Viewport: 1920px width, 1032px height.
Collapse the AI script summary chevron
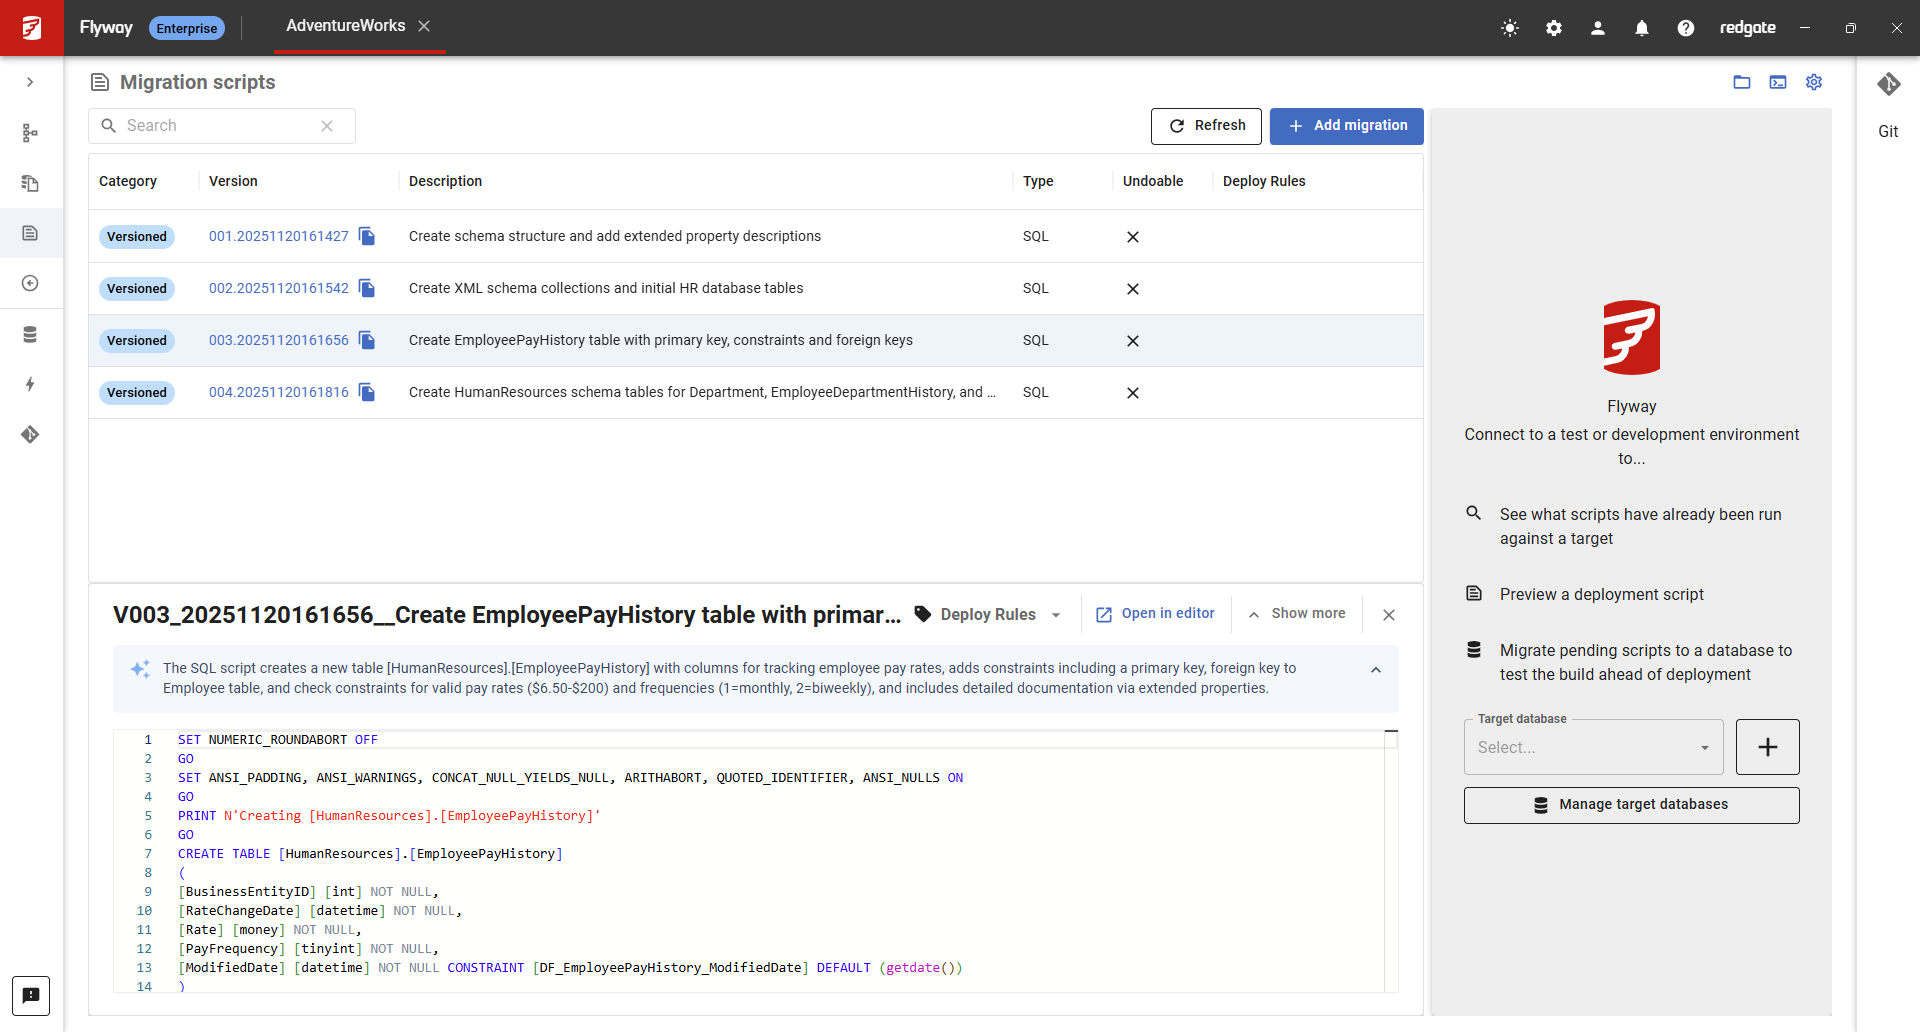1376,670
